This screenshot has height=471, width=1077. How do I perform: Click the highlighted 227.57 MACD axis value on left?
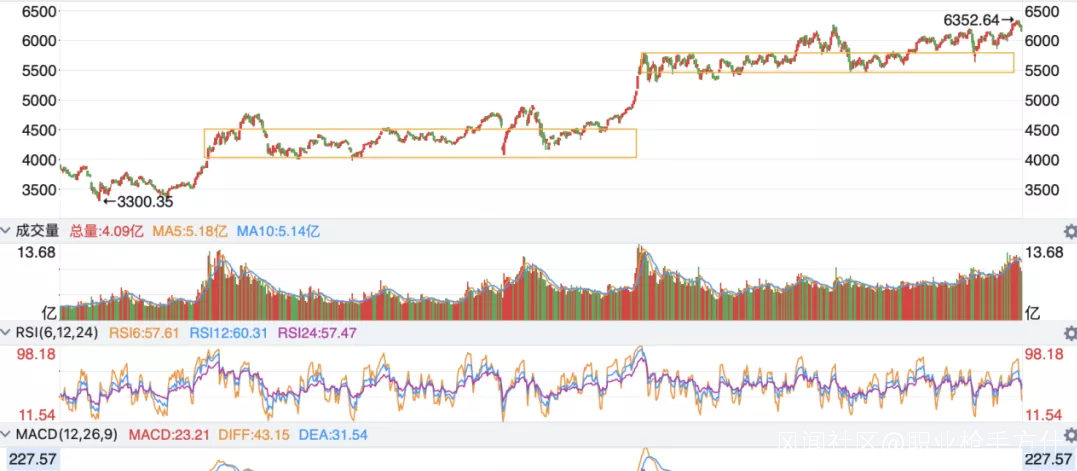(x=29, y=459)
